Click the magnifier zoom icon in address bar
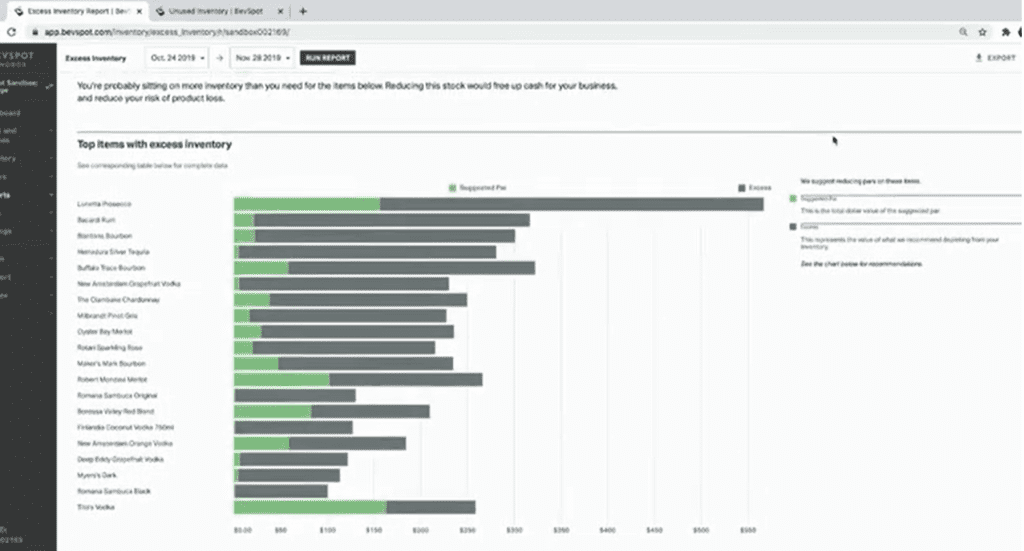 pyautogui.click(x=963, y=32)
